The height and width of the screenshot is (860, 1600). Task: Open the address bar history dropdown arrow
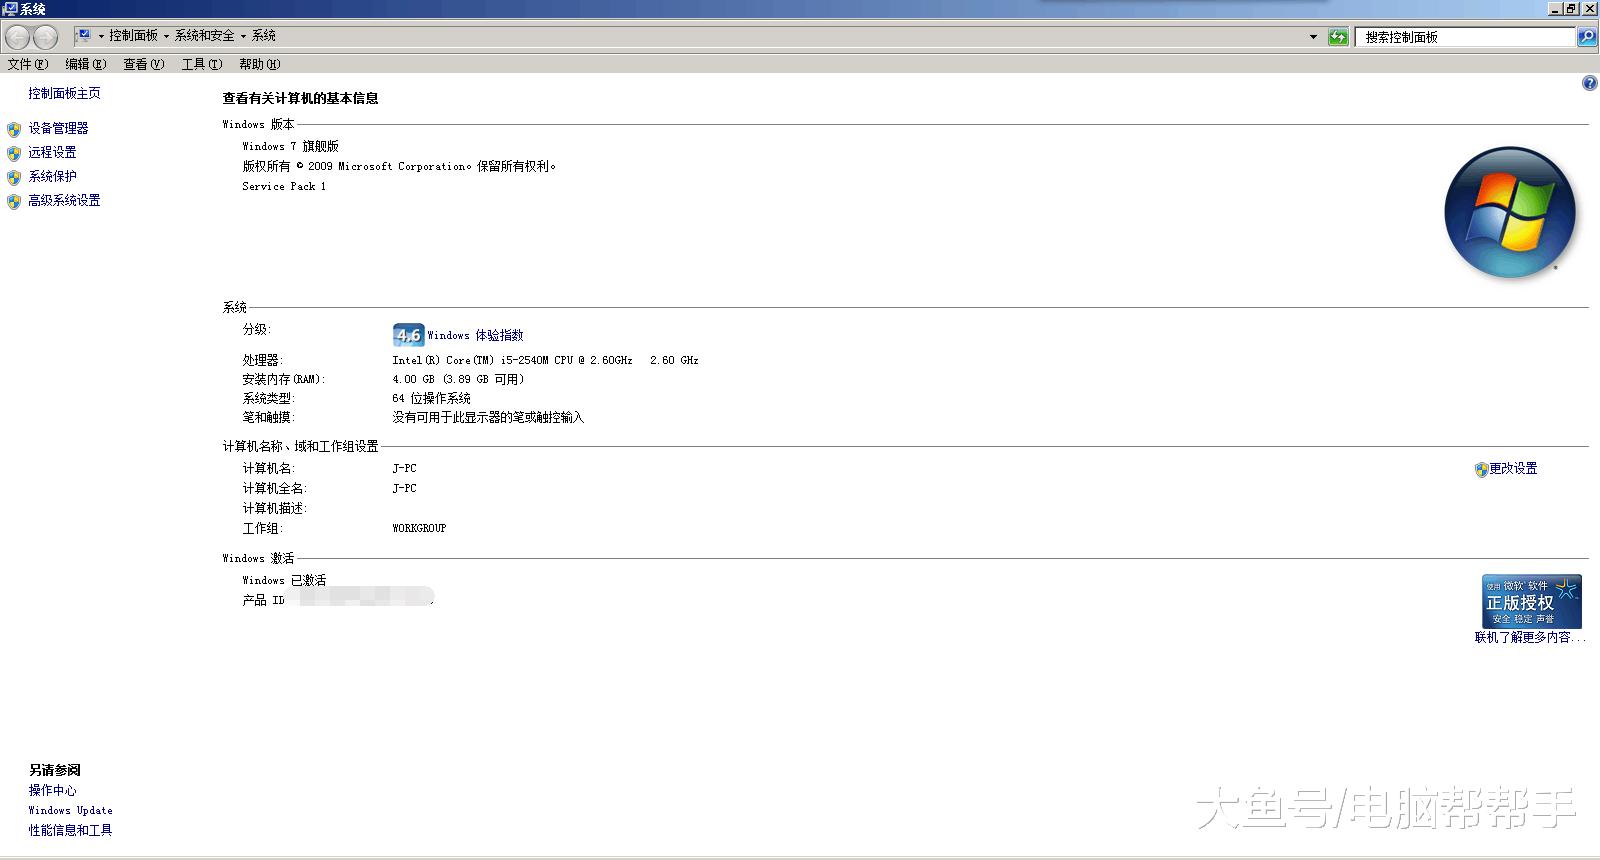[x=1313, y=37]
